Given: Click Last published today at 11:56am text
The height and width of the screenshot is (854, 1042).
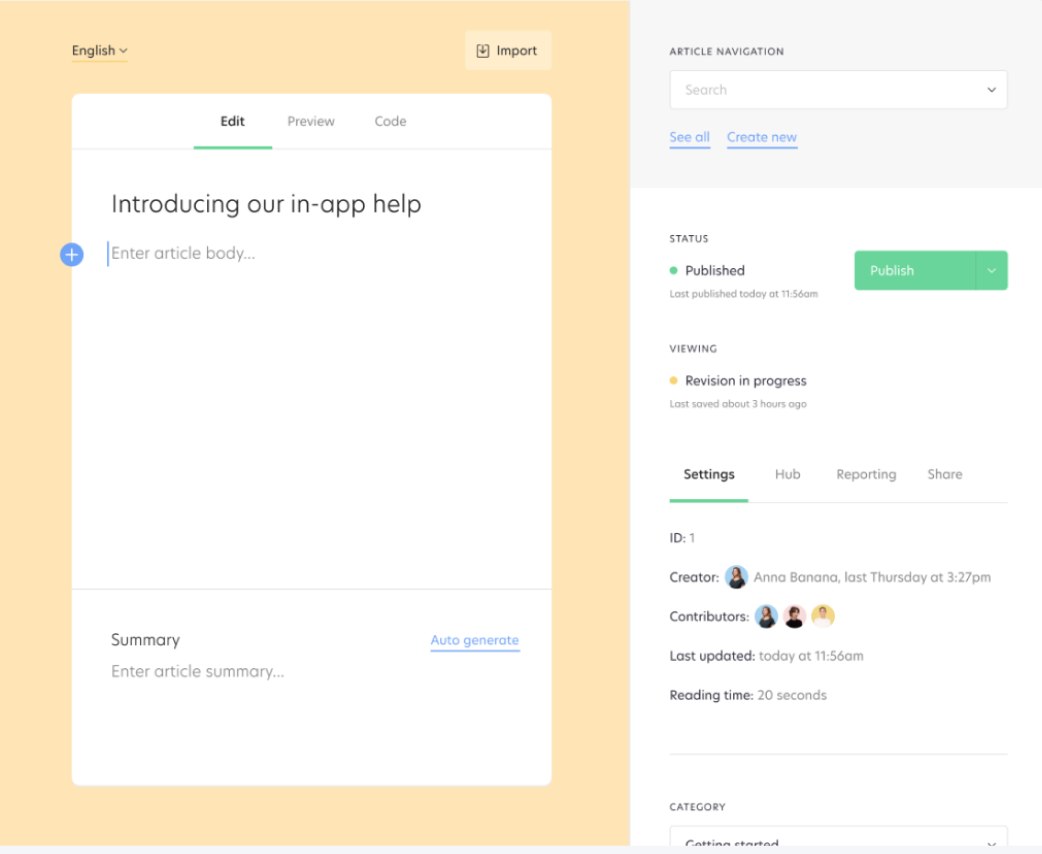Looking at the screenshot, I should [x=744, y=294].
